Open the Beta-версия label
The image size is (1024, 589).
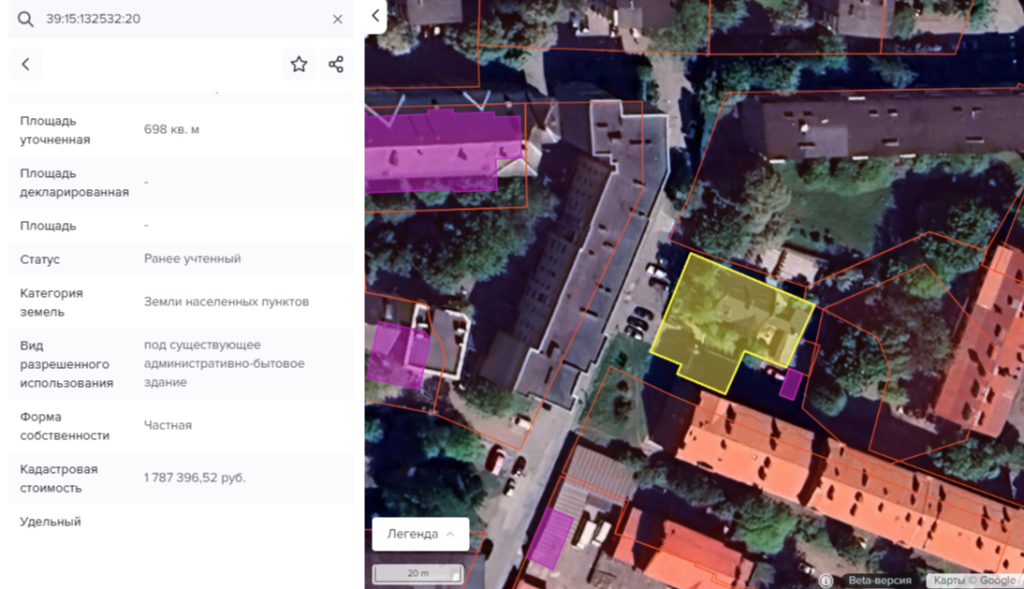(879, 580)
